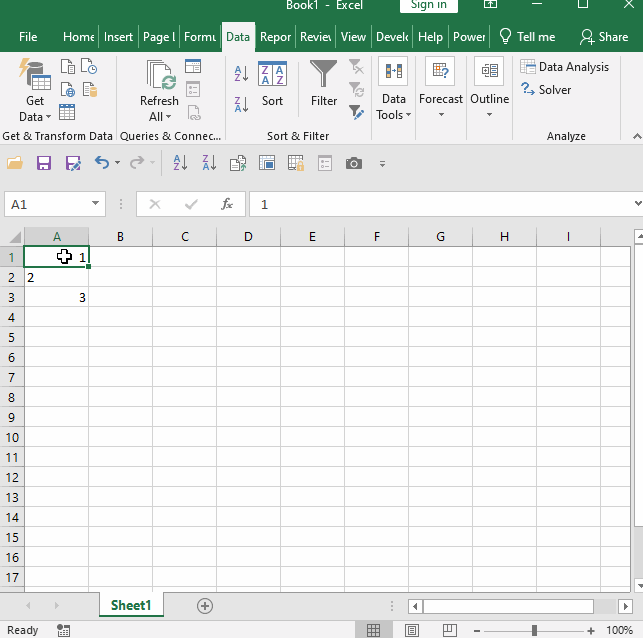Switch to Normal view in status bar
643x638 pixels.
[x=373, y=630]
